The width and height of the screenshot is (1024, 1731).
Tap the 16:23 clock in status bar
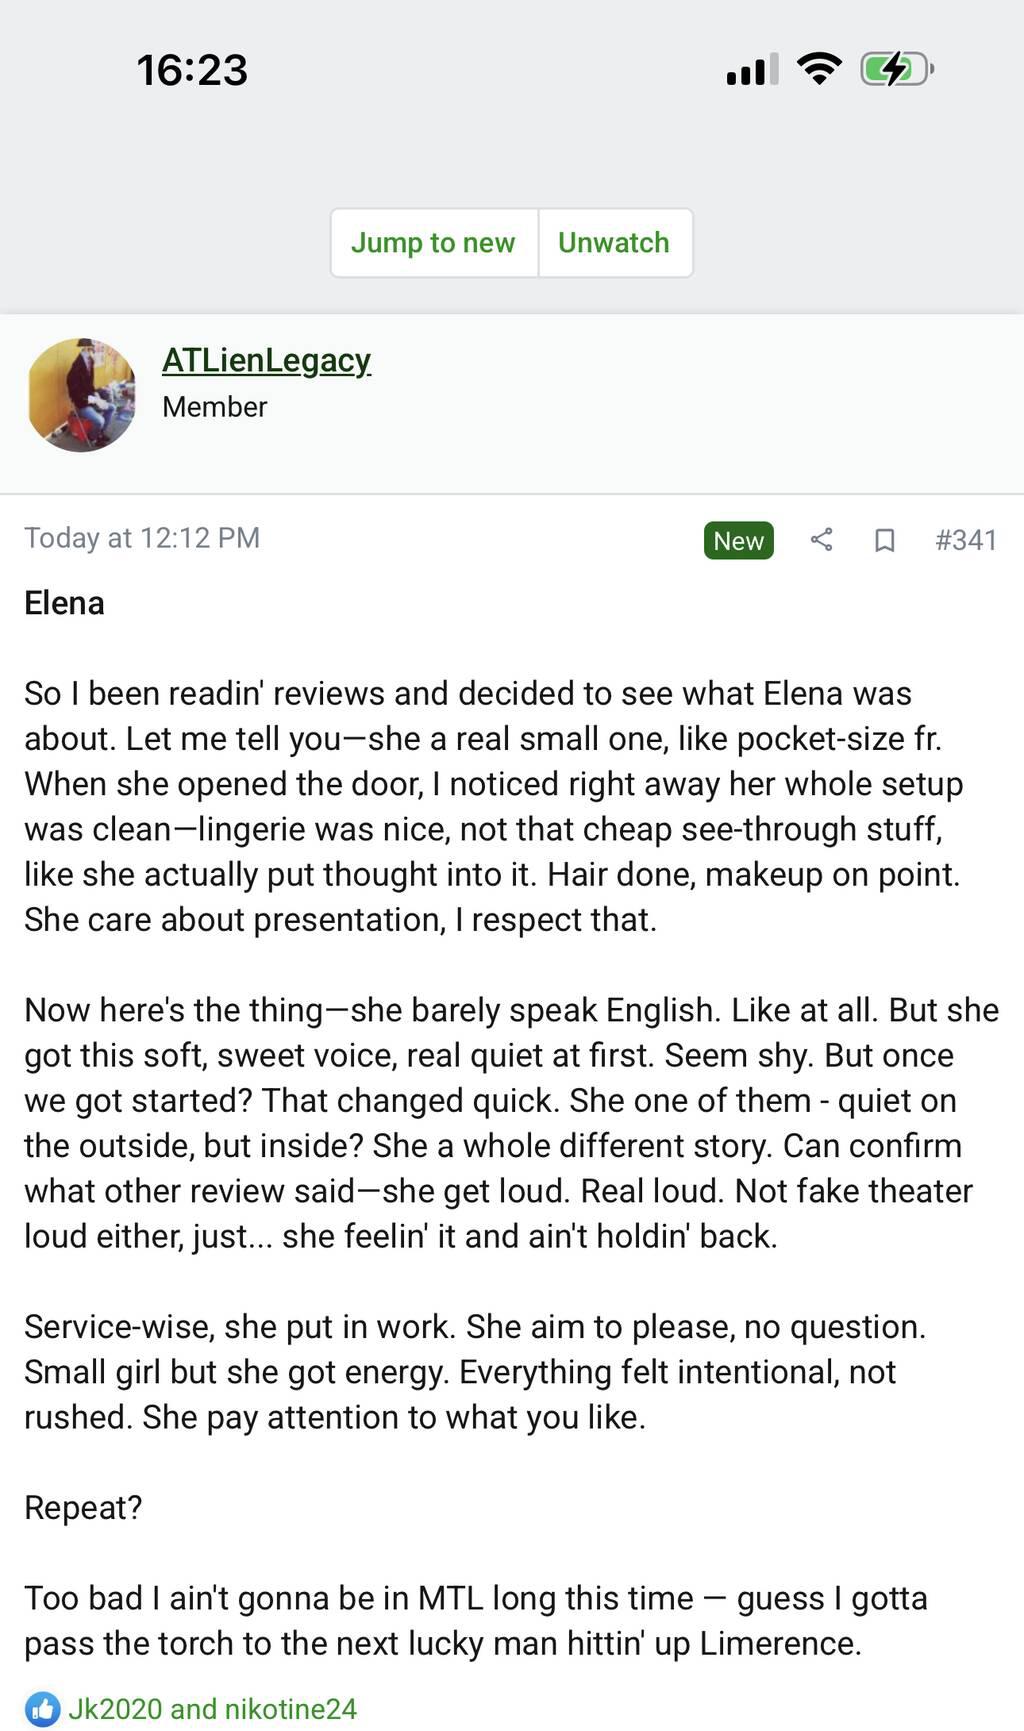pos(192,70)
